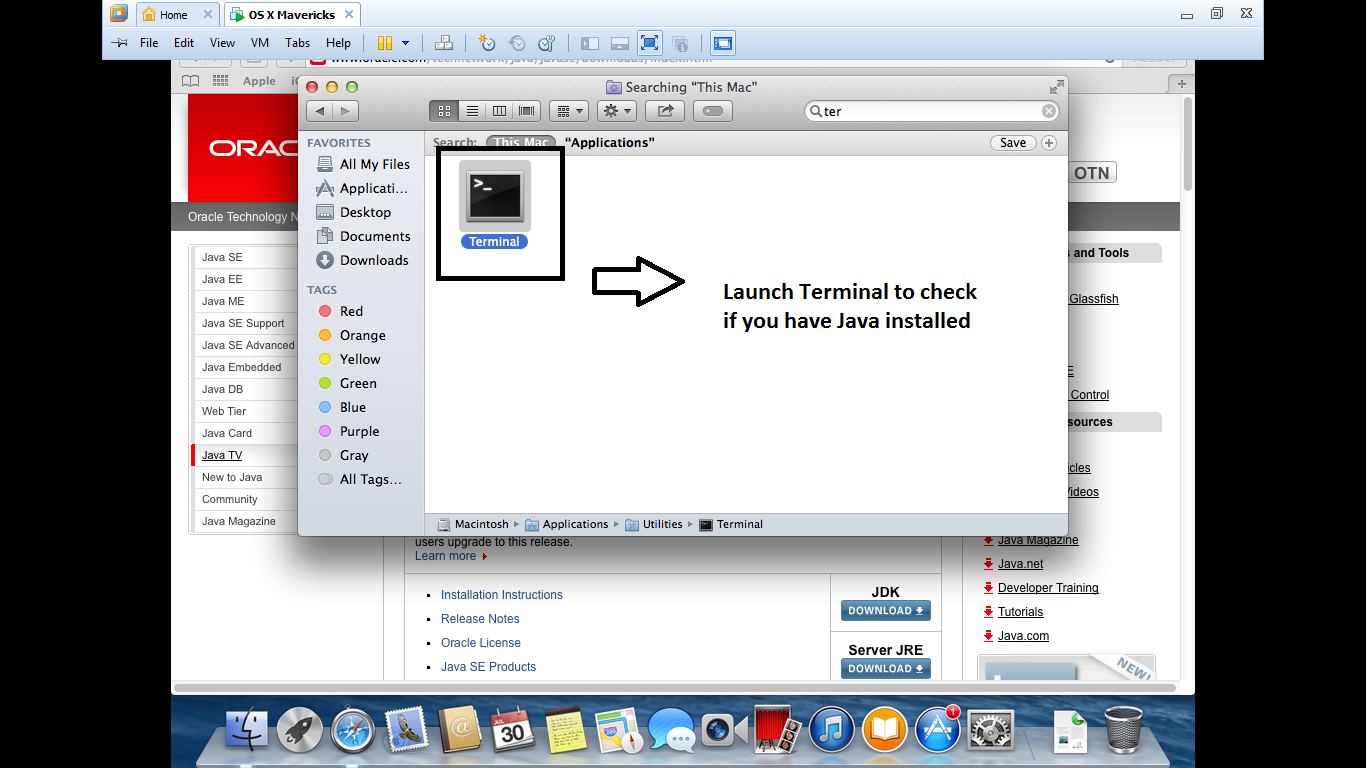Screen dimensions: 1366x768
Task: Select the Gray tag in sidebar
Action: [x=343, y=455]
